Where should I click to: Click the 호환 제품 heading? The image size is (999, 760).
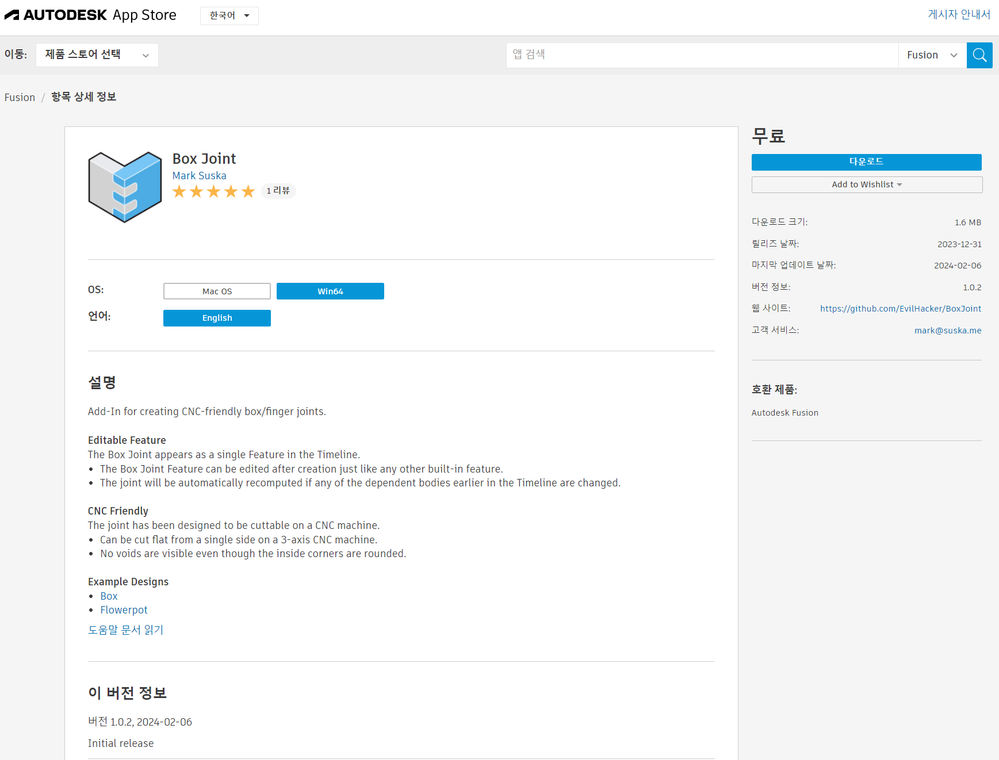pos(774,390)
